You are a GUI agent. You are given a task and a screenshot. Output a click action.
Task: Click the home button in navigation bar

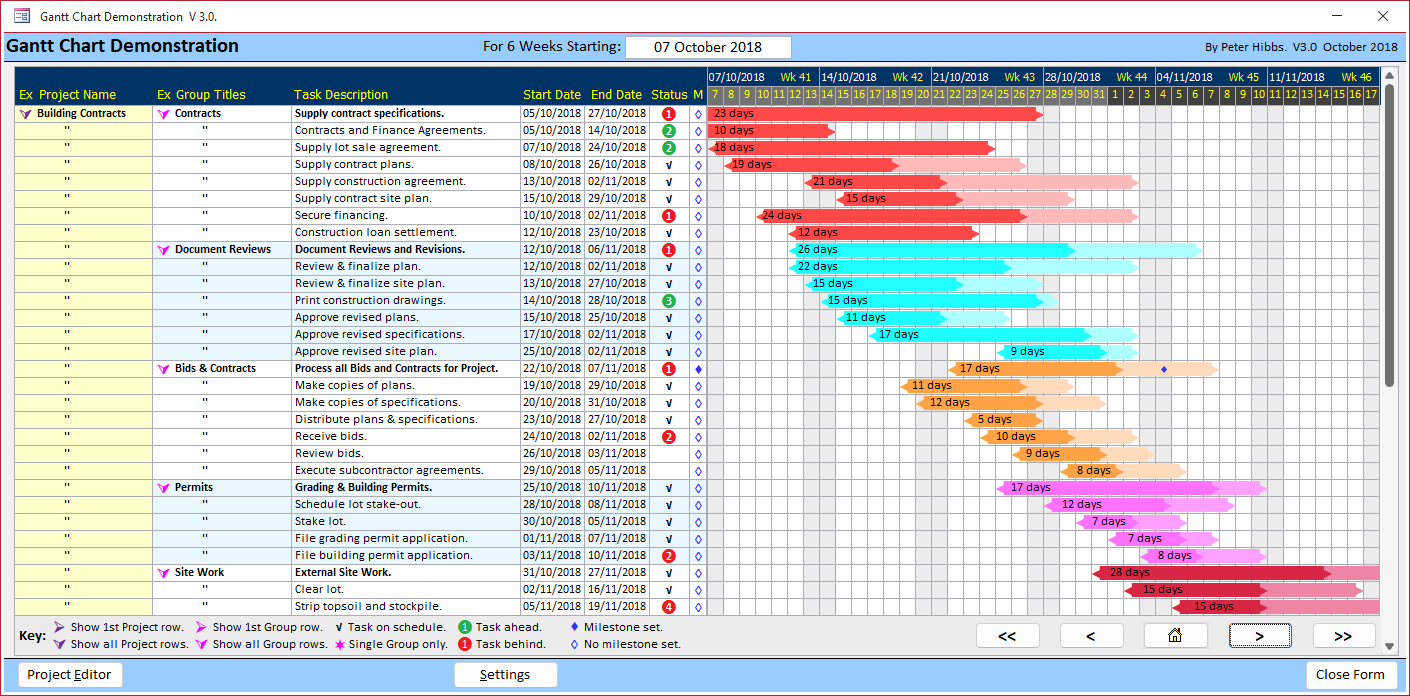1175,636
